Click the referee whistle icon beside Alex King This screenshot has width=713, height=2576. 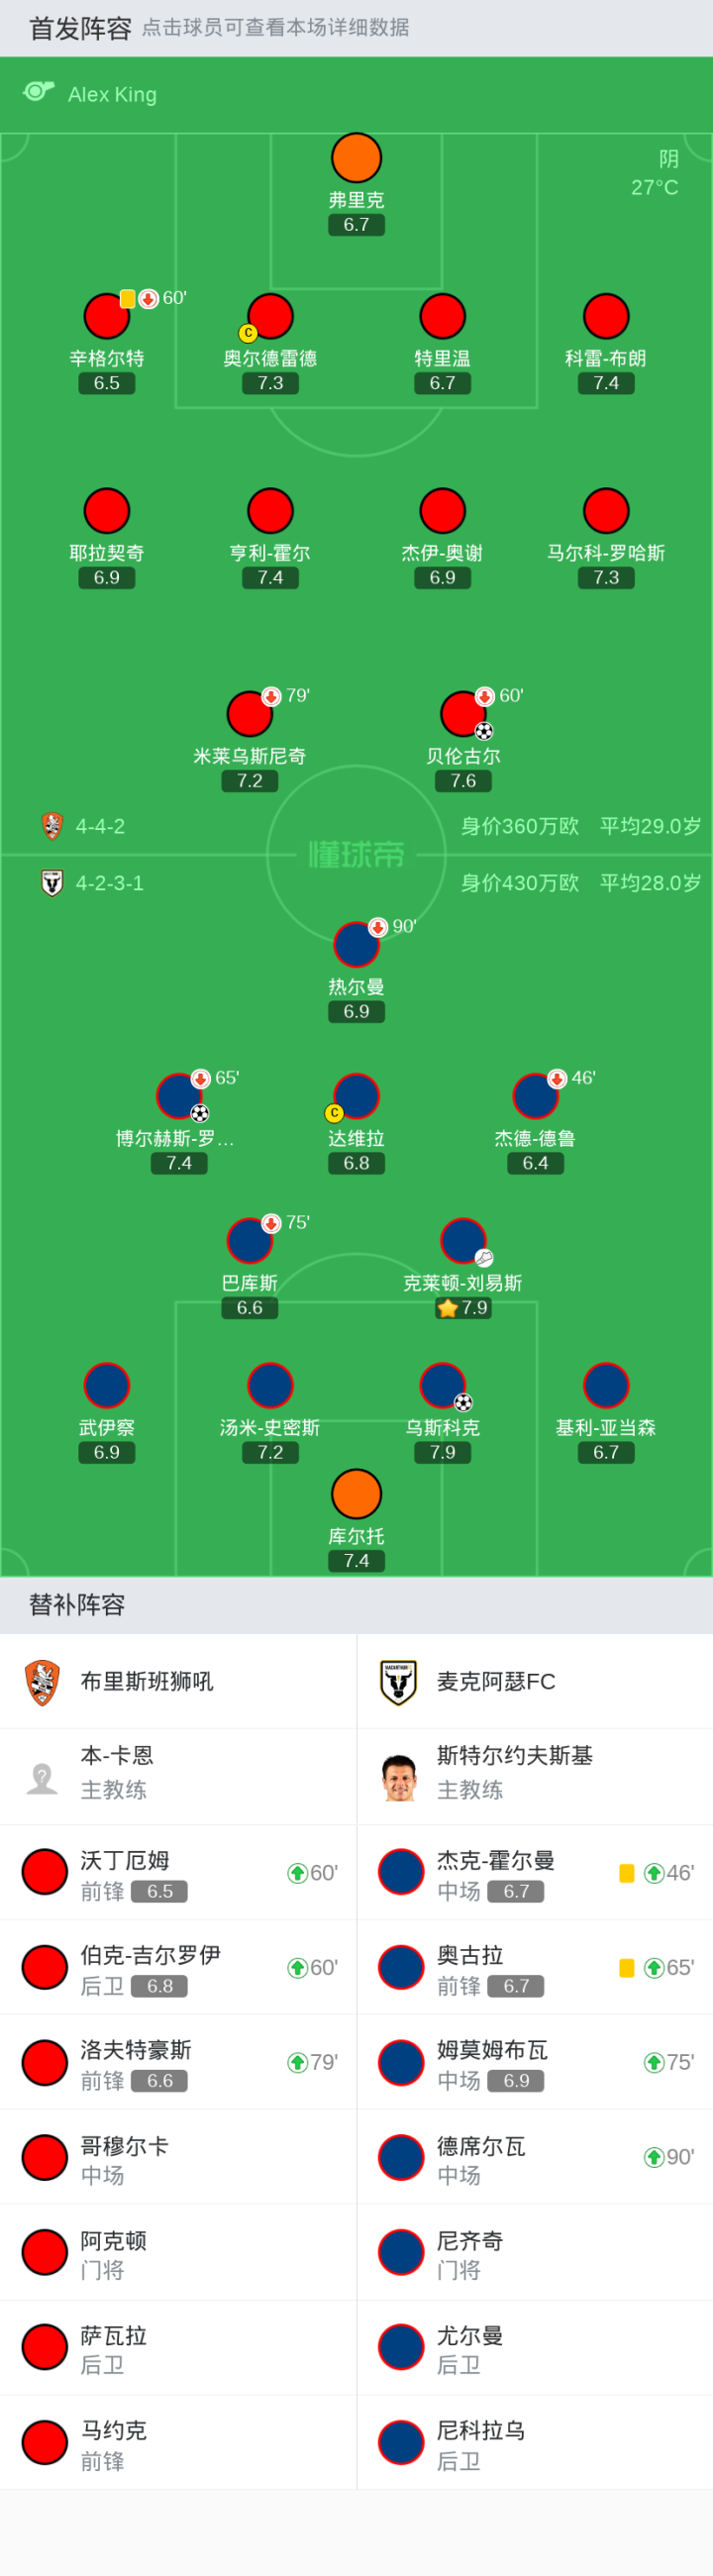38,92
